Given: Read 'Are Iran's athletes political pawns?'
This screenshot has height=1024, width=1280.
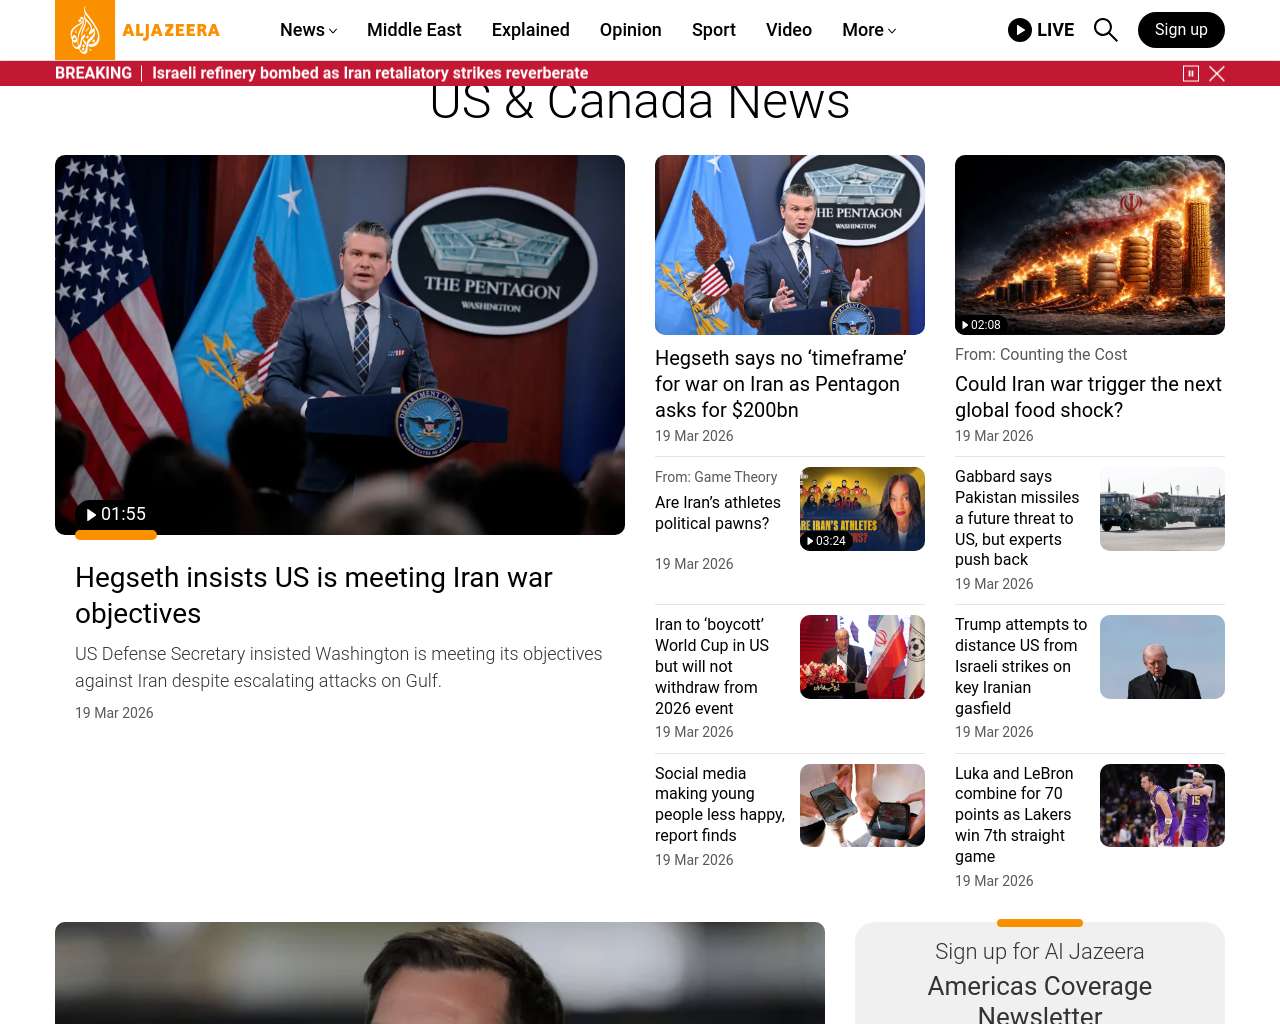Looking at the screenshot, I should coord(718,513).
